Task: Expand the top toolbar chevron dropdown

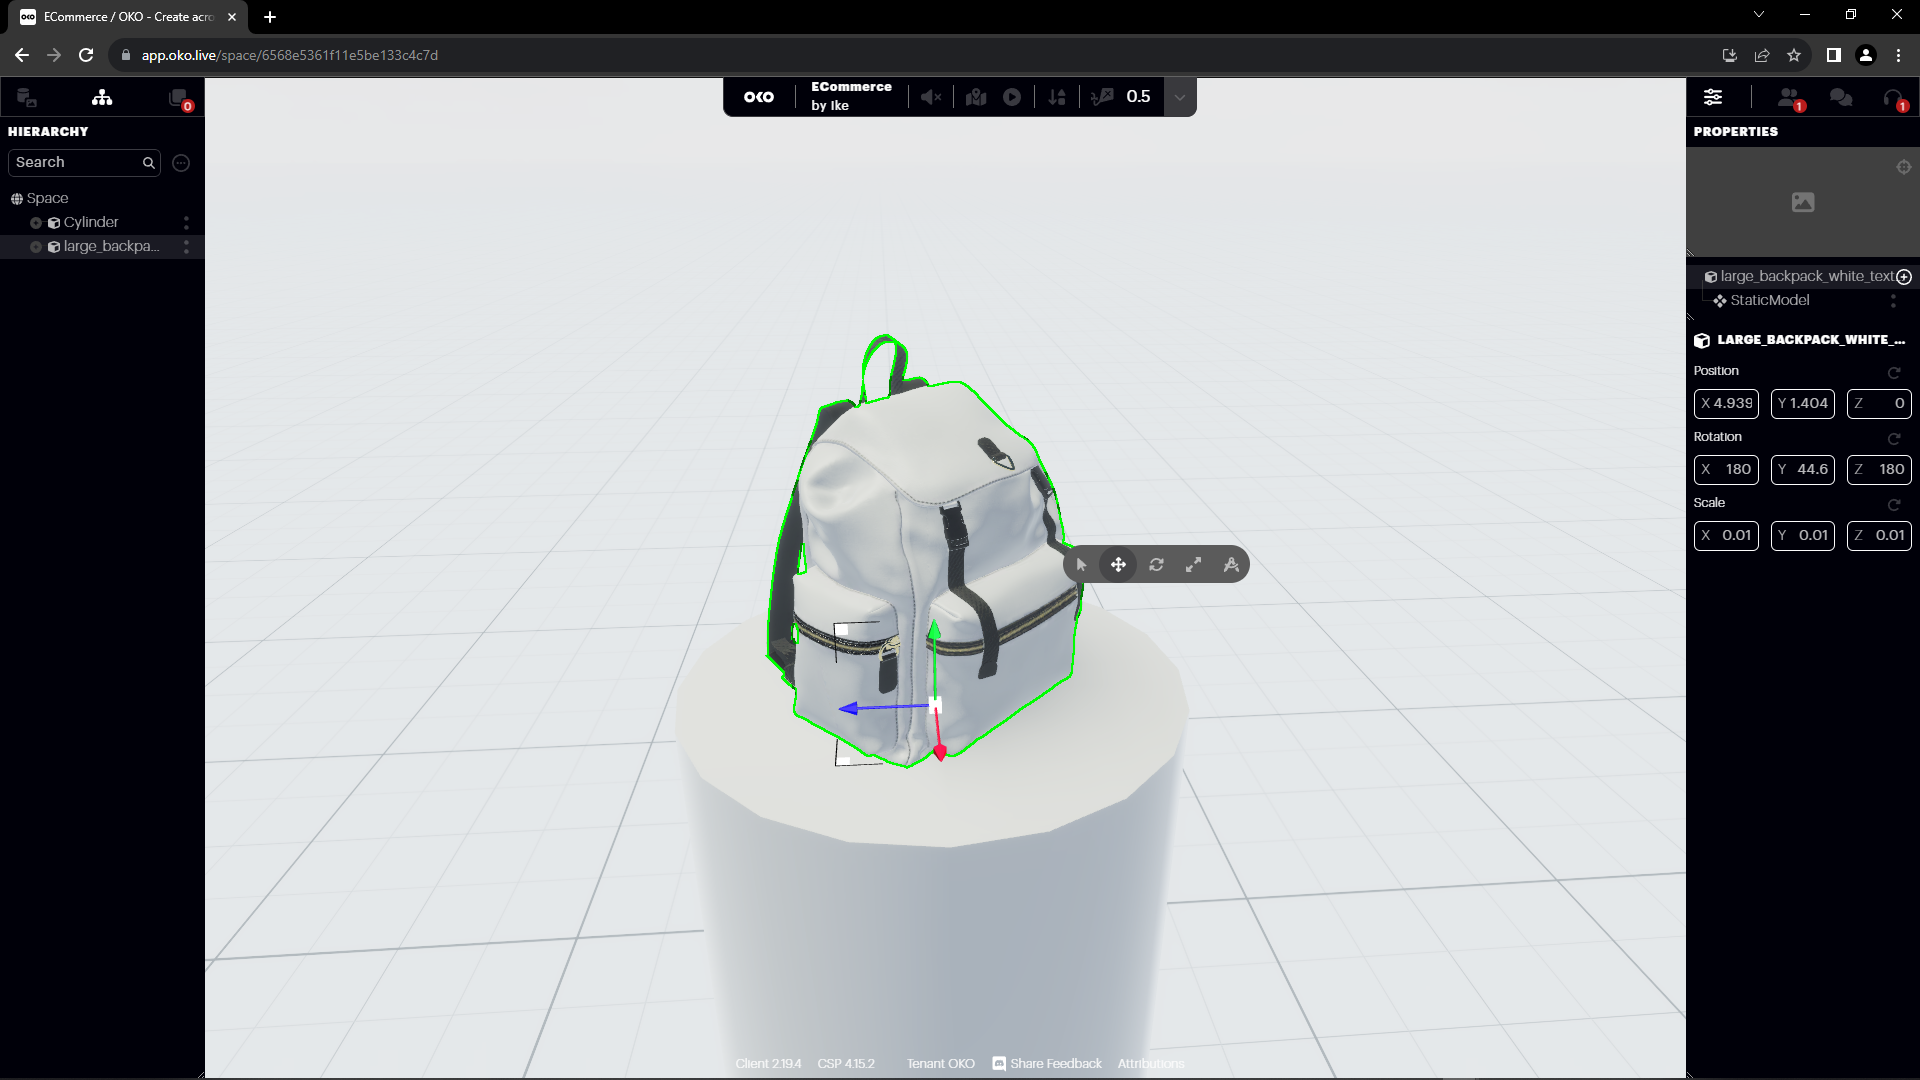Action: point(1181,97)
